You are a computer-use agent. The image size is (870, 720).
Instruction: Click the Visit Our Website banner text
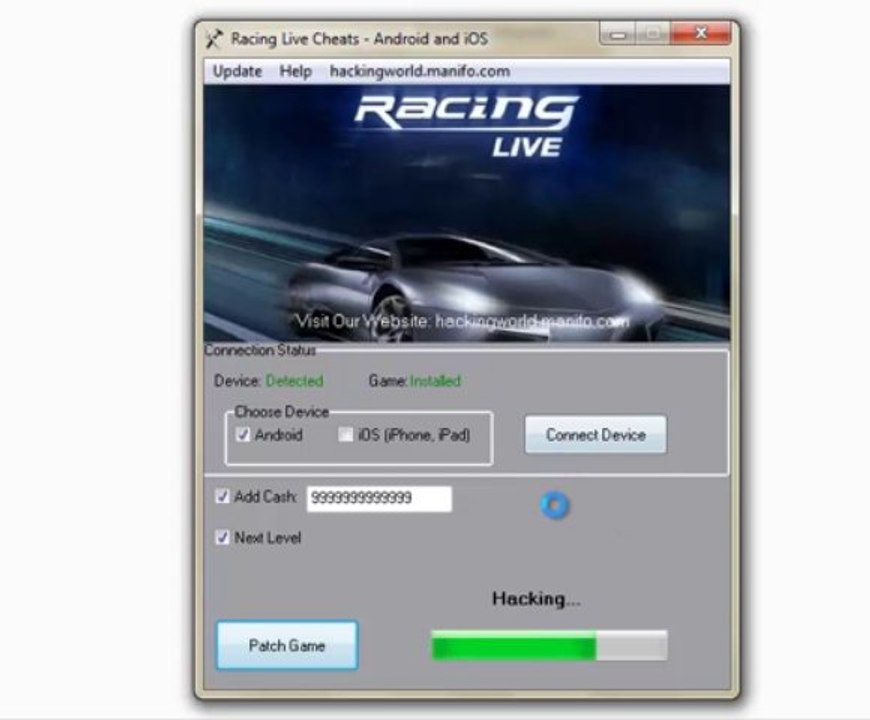[x=463, y=321]
